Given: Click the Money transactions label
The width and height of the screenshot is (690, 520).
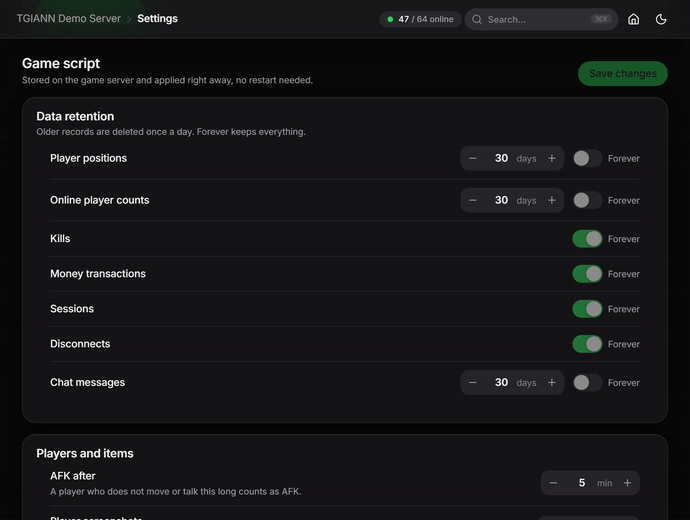Looking at the screenshot, I should click(x=98, y=274).
